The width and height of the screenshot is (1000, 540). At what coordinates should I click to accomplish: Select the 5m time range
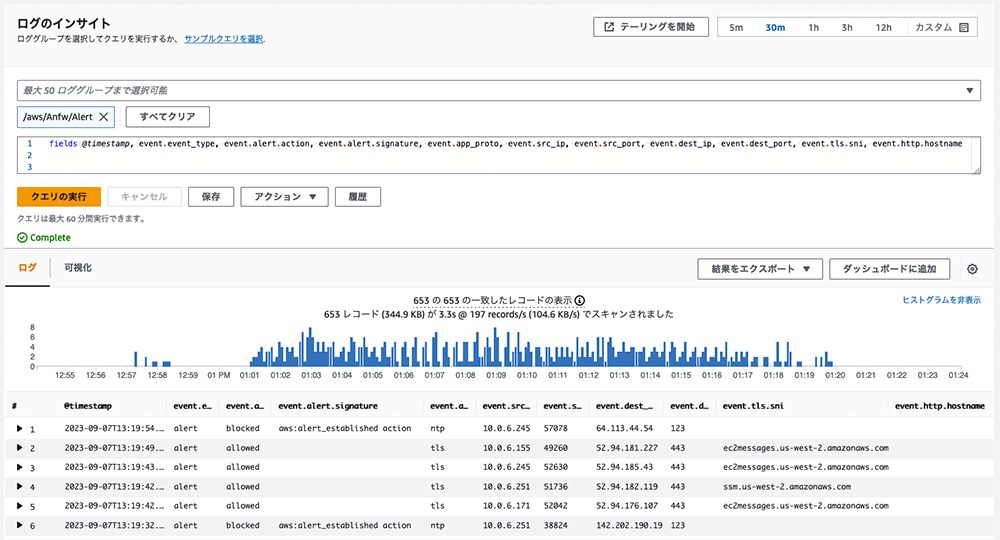pyautogui.click(x=736, y=27)
